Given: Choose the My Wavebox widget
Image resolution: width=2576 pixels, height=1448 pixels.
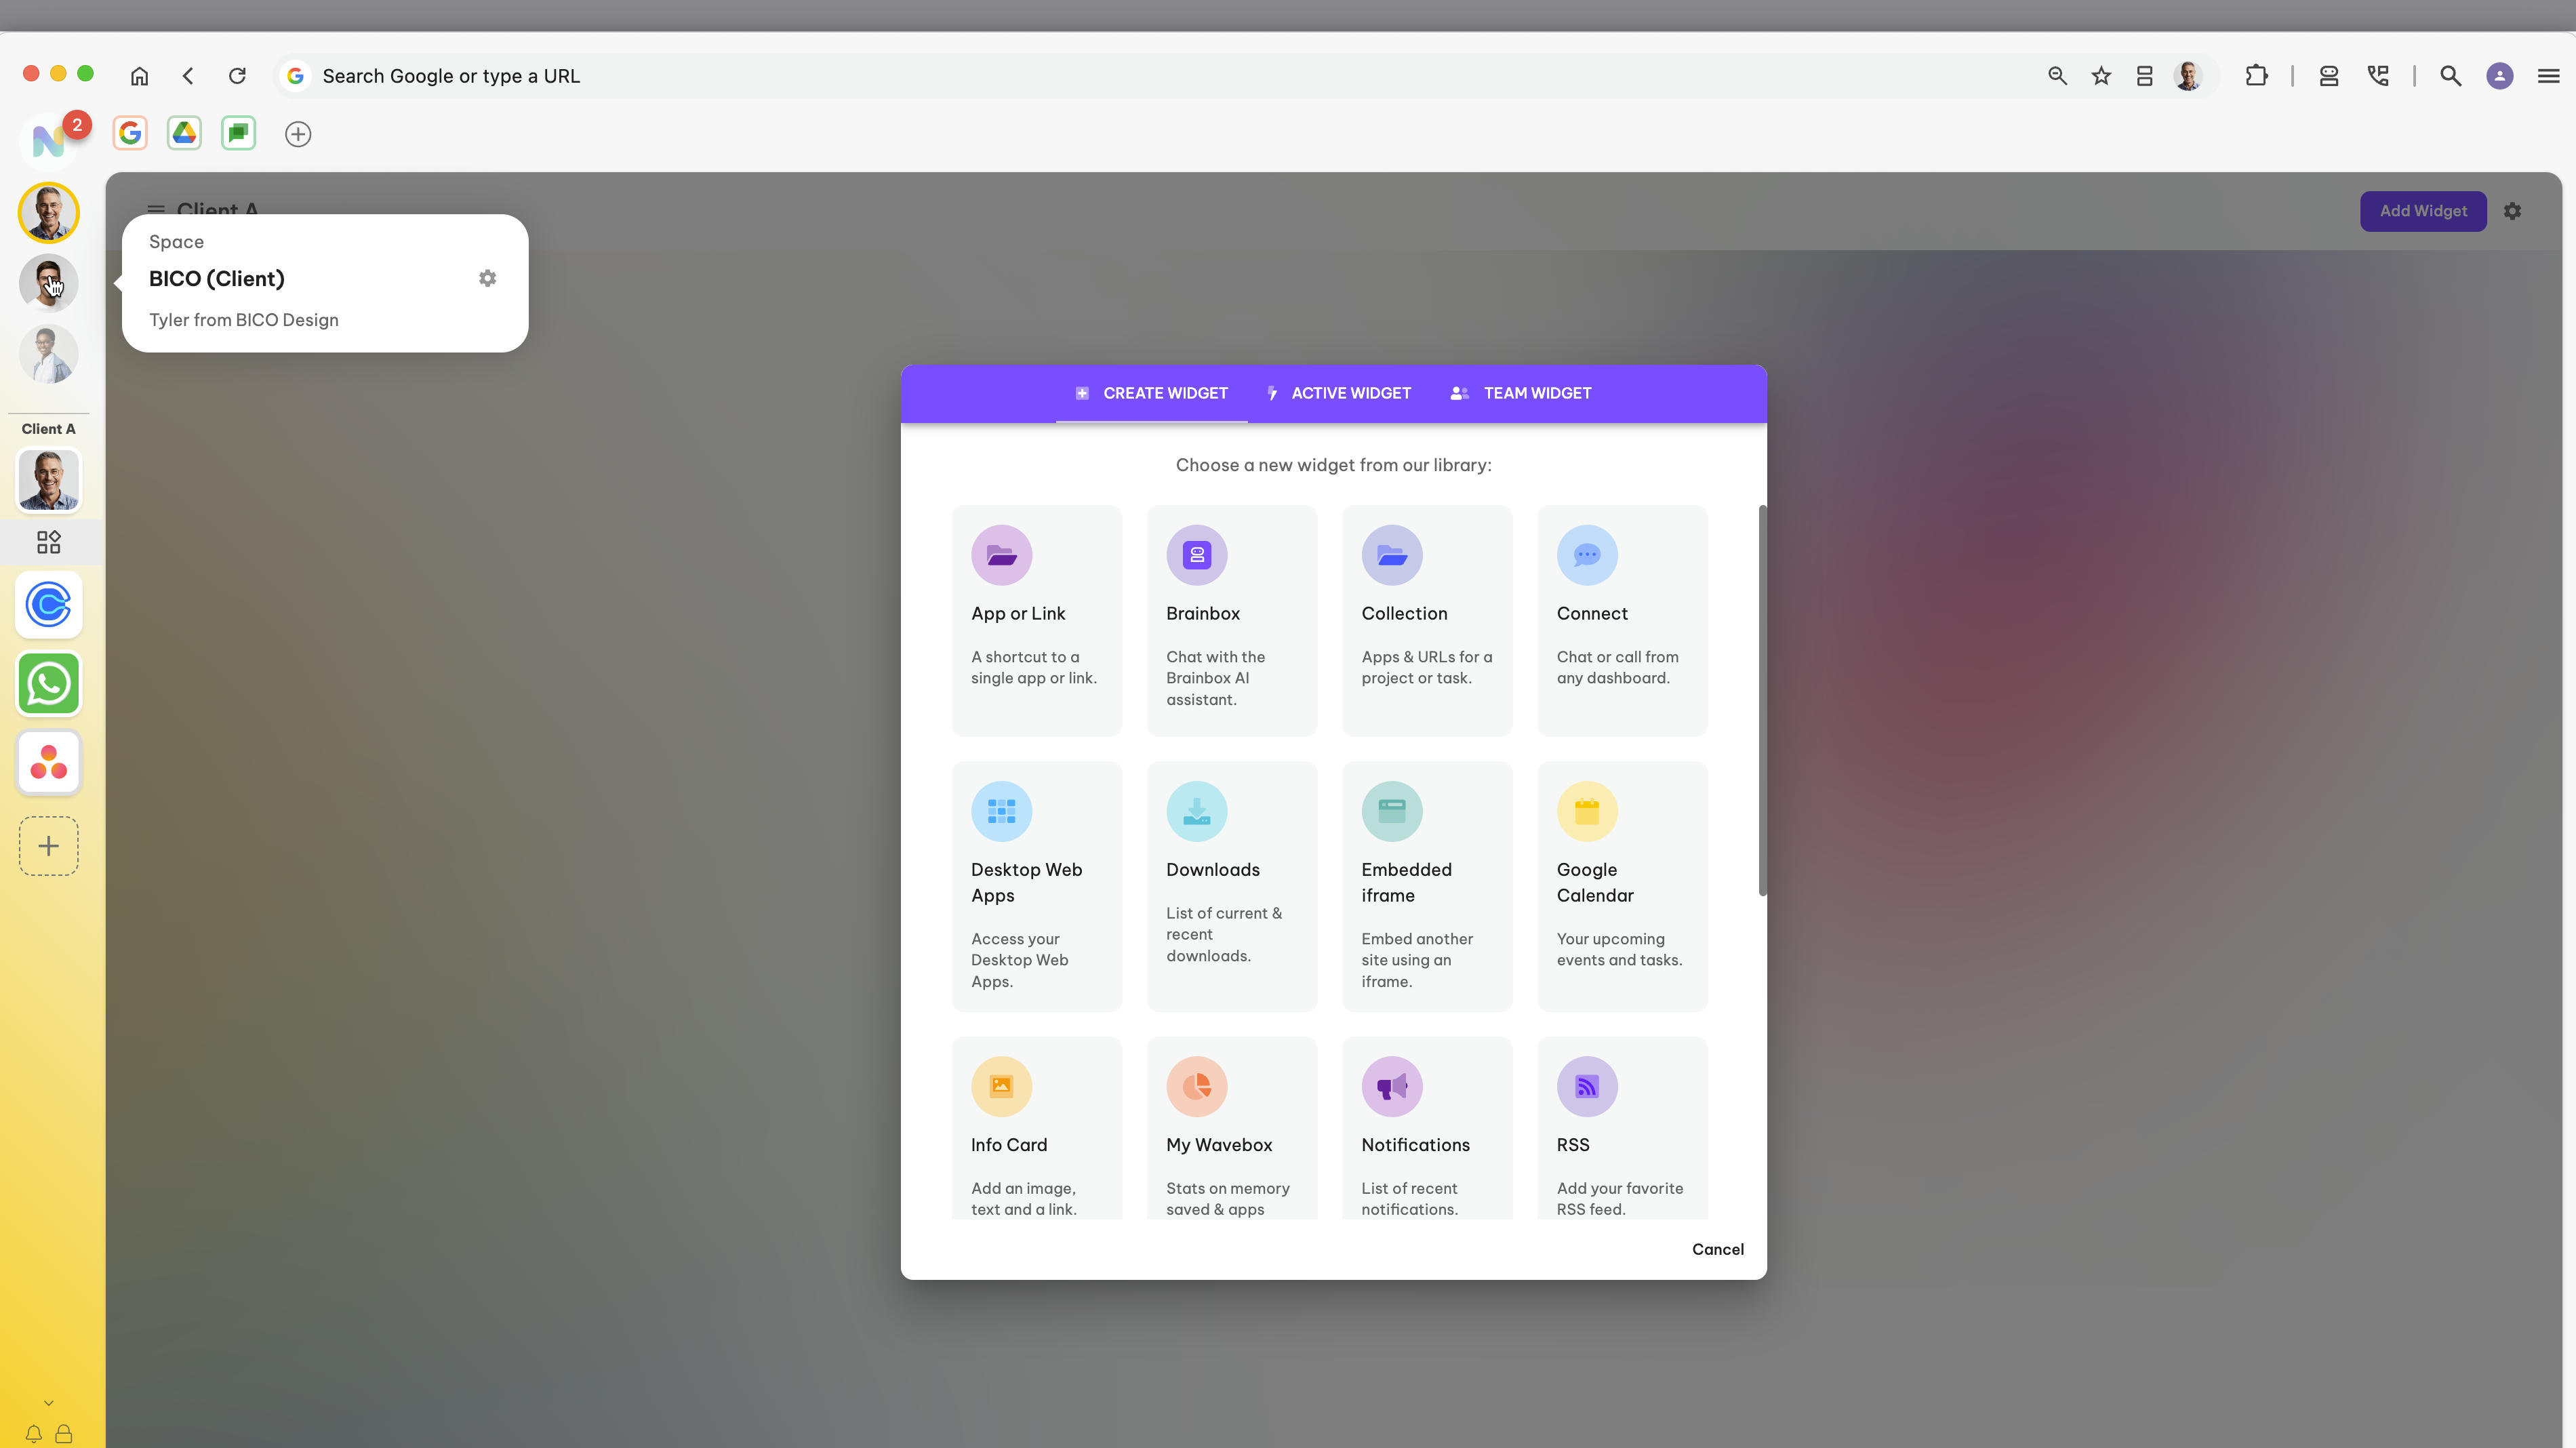Looking at the screenshot, I should point(1231,1128).
